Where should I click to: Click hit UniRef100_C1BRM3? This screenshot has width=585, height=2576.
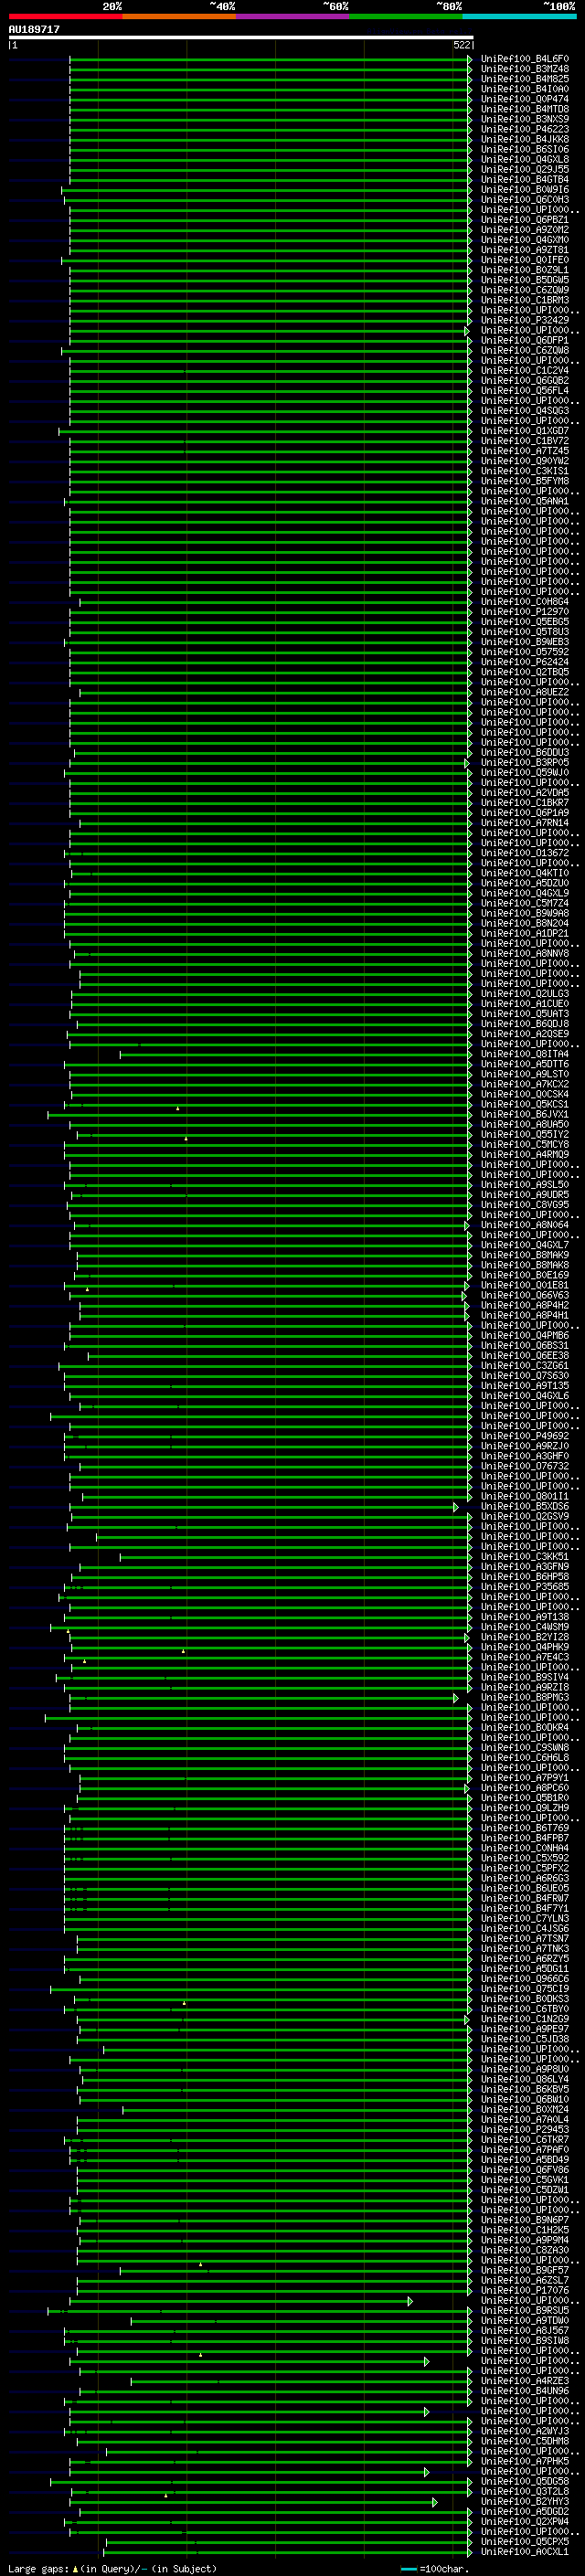pyautogui.click(x=525, y=300)
